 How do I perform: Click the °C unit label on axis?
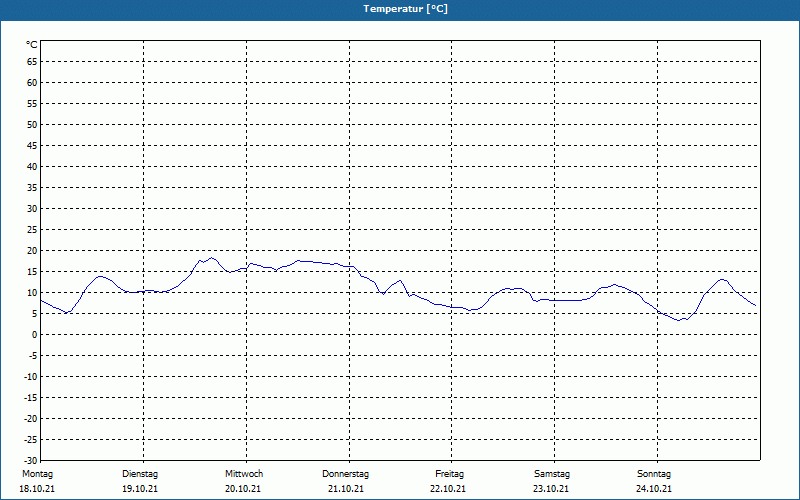pyautogui.click(x=32, y=45)
